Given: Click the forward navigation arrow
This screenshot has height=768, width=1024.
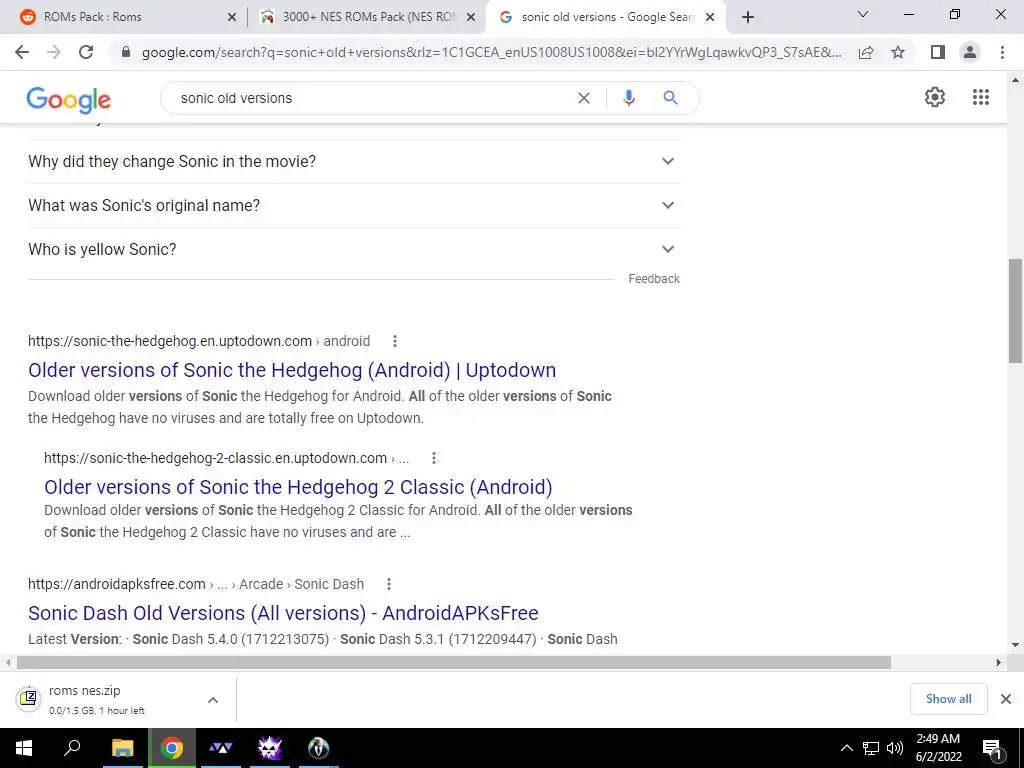Looking at the screenshot, I should [x=54, y=52].
